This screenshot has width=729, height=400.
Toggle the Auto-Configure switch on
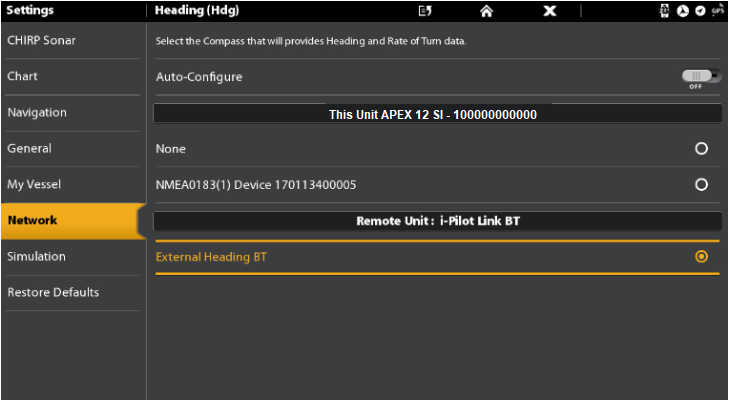pos(701,76)
